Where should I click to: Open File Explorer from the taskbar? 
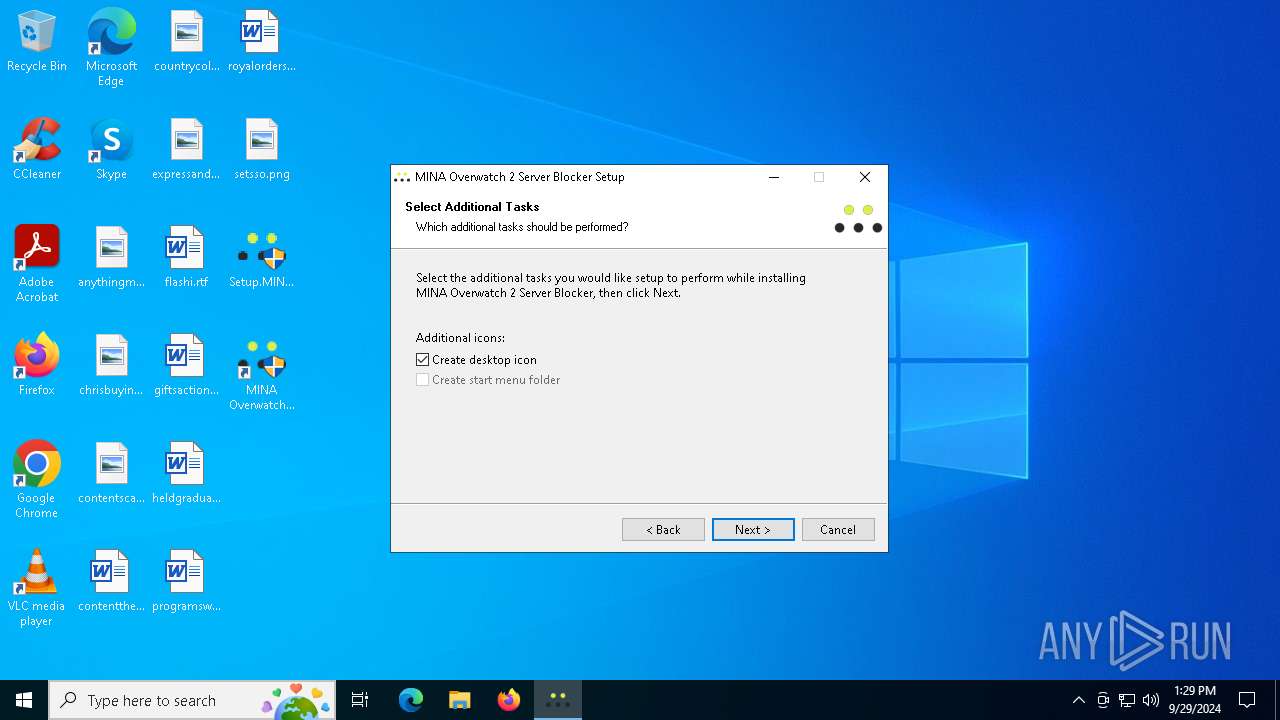[x=459, y=700]
